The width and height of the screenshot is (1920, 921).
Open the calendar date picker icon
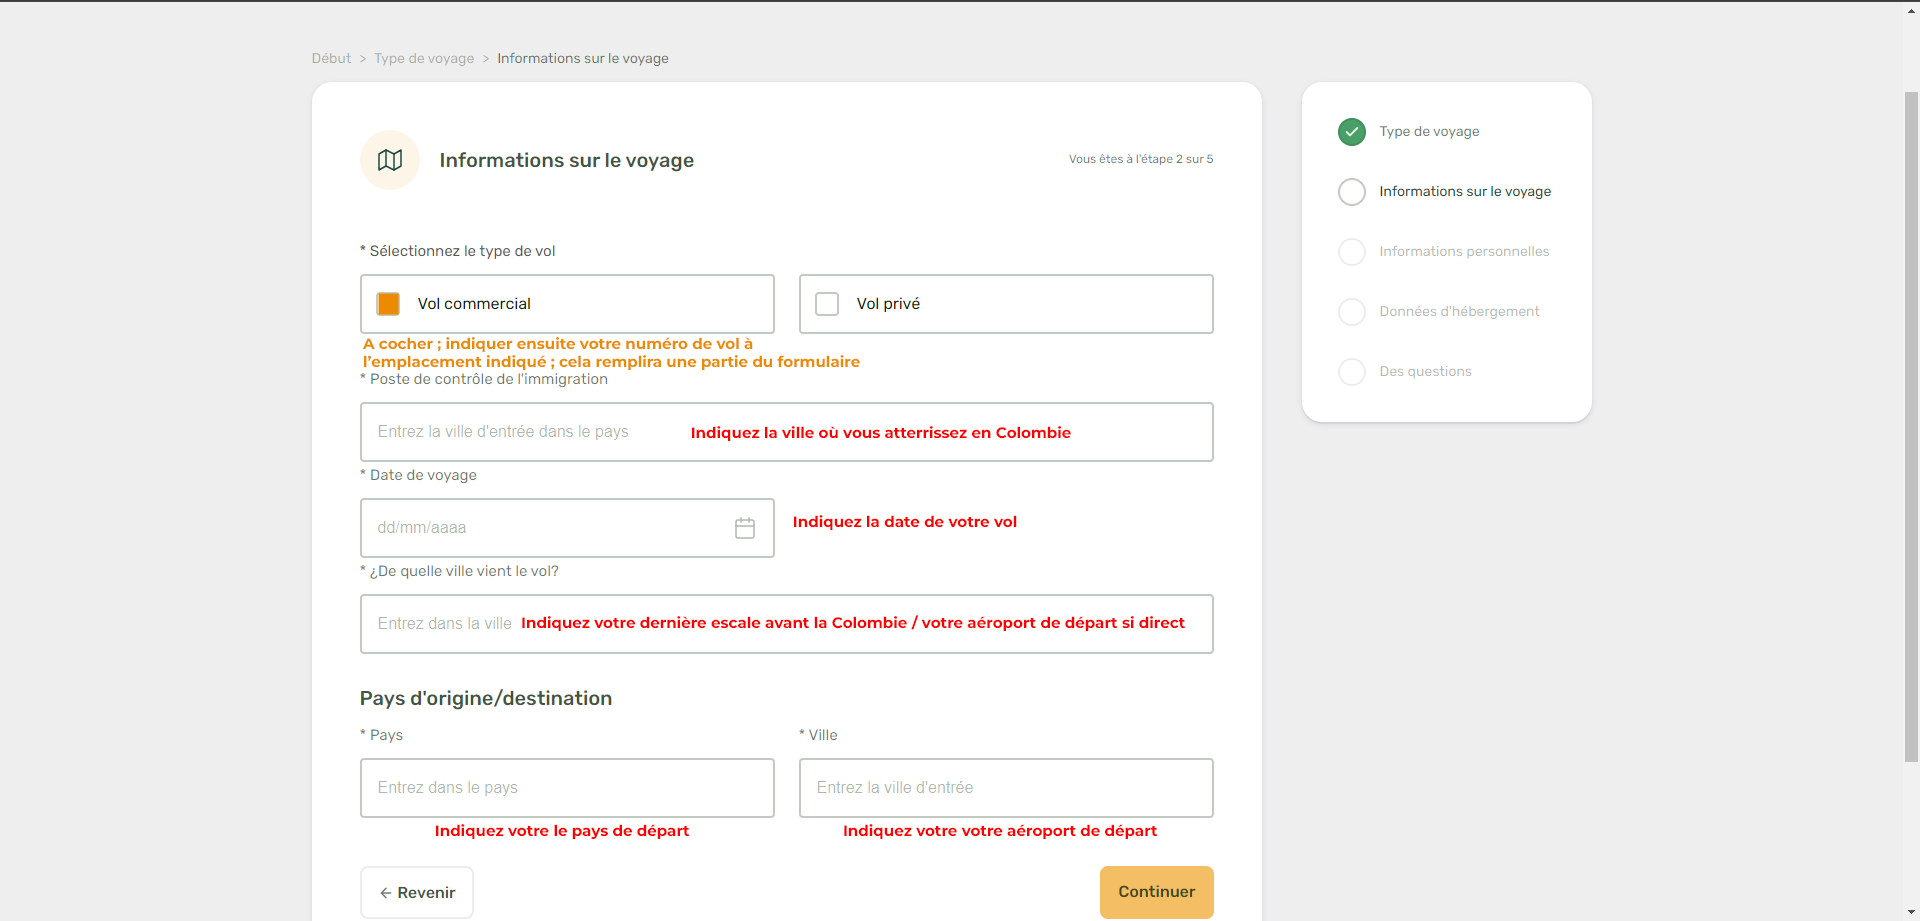pyautogui.click(x=745, y=528)
